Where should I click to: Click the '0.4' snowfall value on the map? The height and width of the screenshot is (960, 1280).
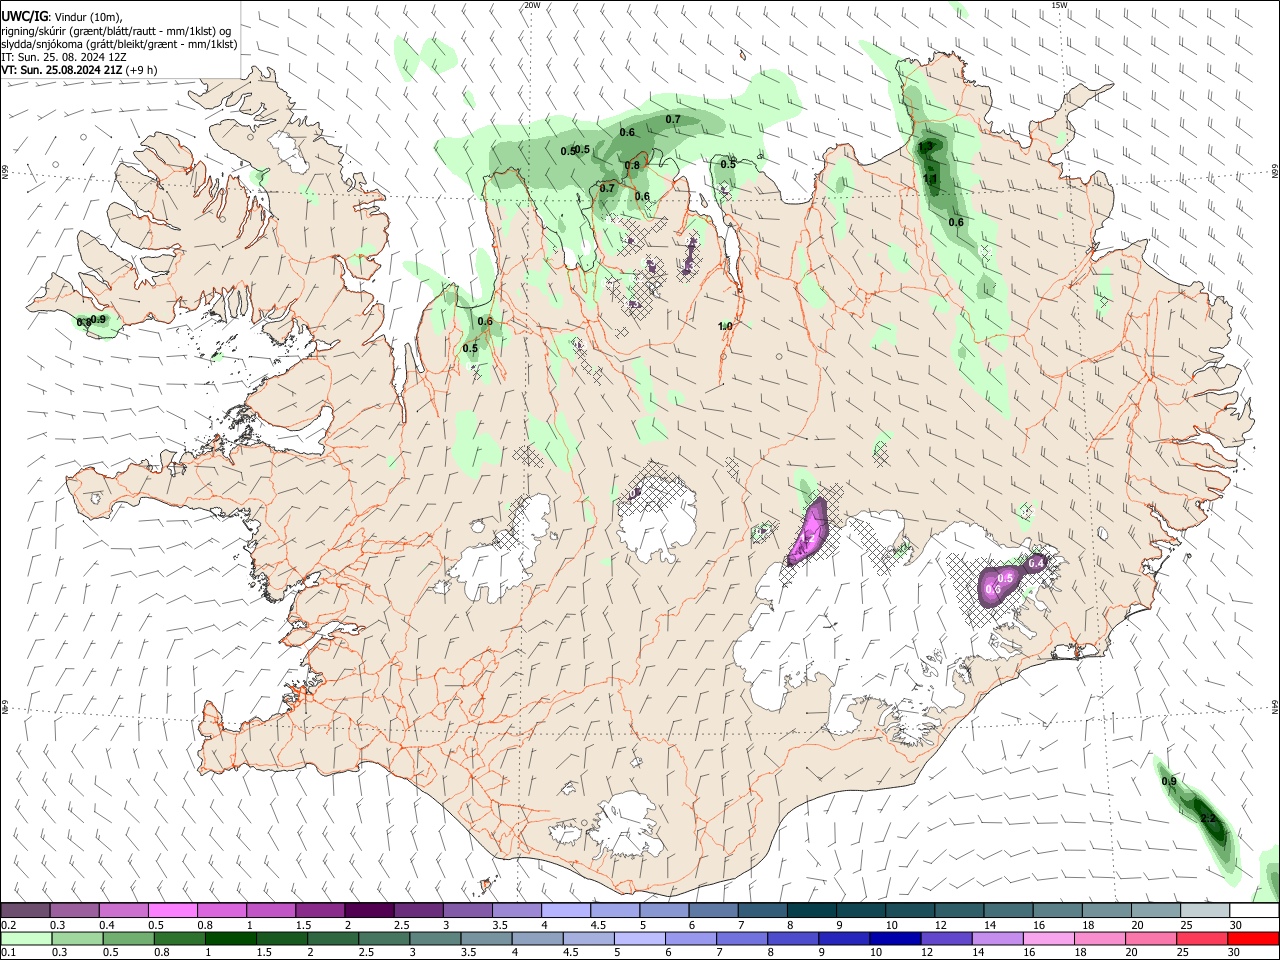click(1036, 564)
